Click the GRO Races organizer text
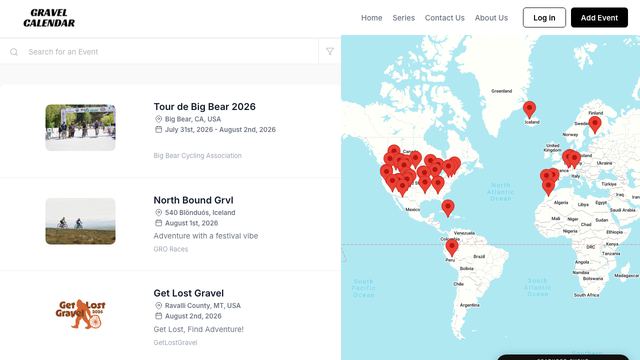The image size is (640, 360). click(171, 249)
